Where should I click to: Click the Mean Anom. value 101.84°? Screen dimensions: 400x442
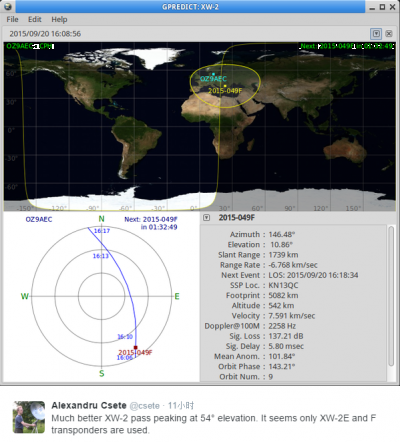coord(282,356)
